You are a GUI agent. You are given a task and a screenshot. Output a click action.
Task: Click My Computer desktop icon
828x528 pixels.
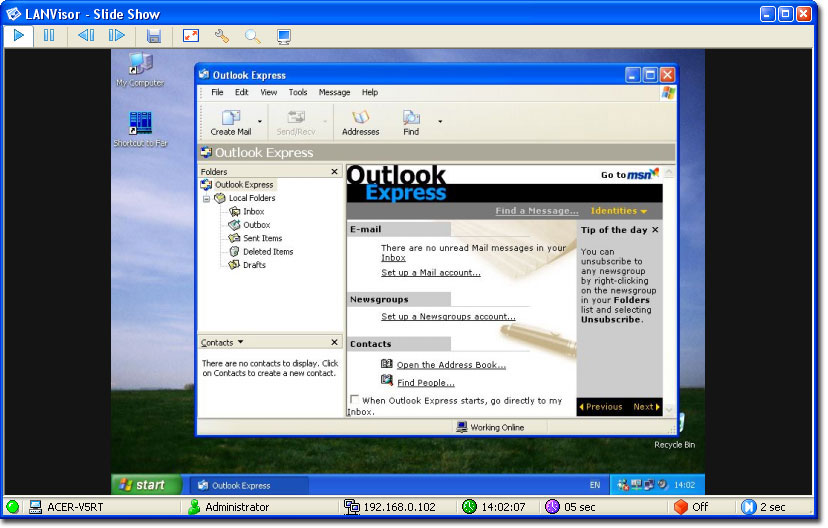point(140,70)
